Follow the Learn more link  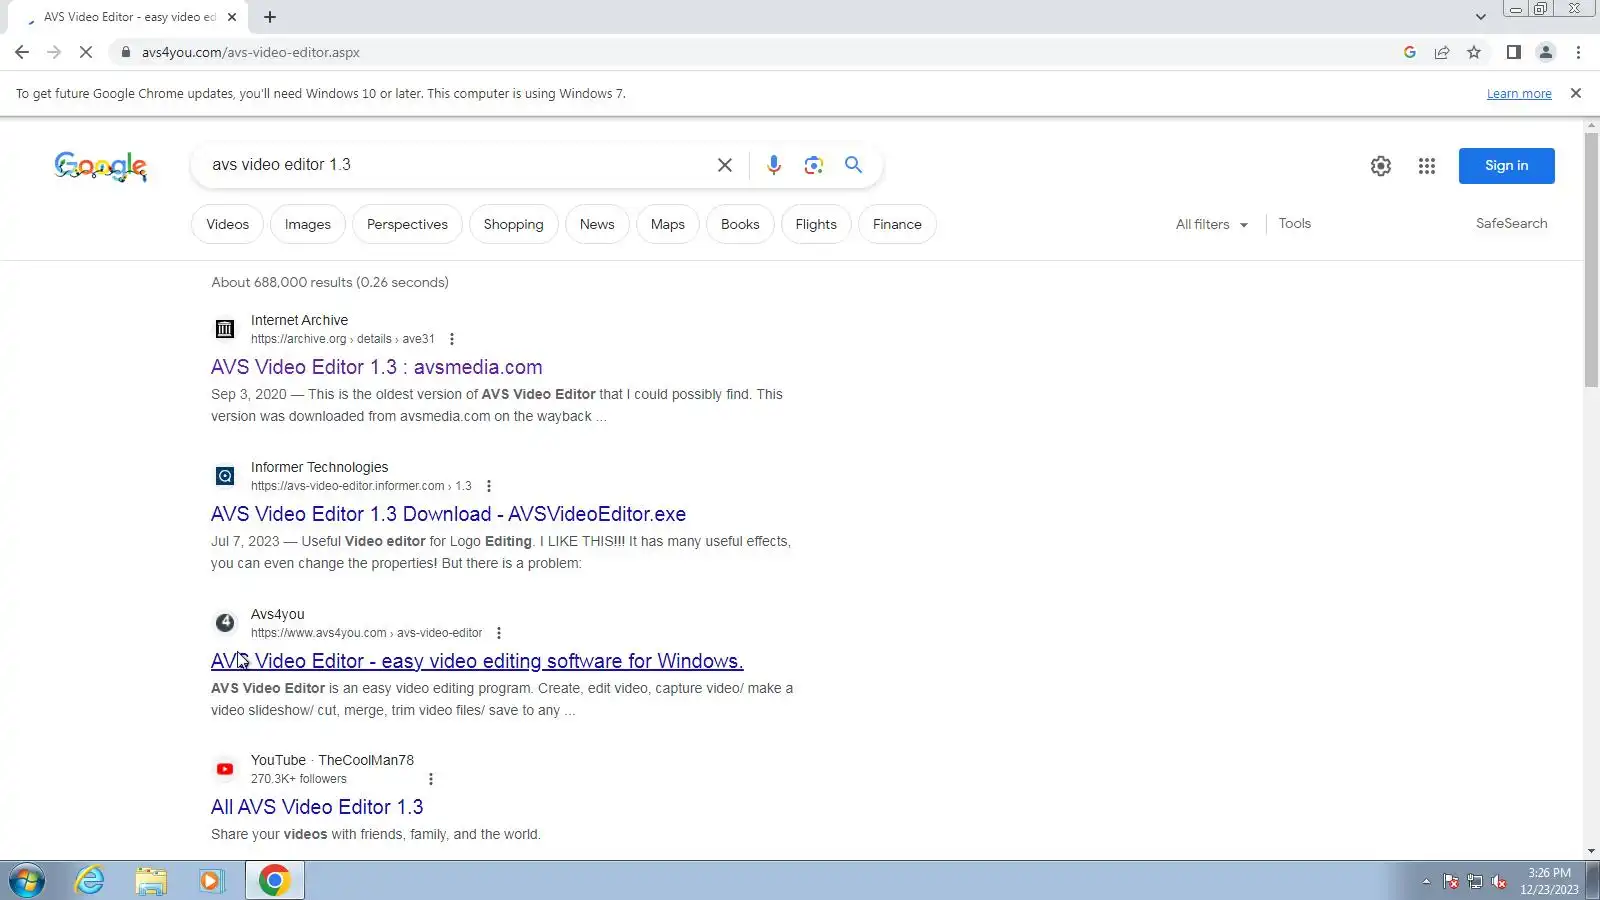coord(1519,94)
